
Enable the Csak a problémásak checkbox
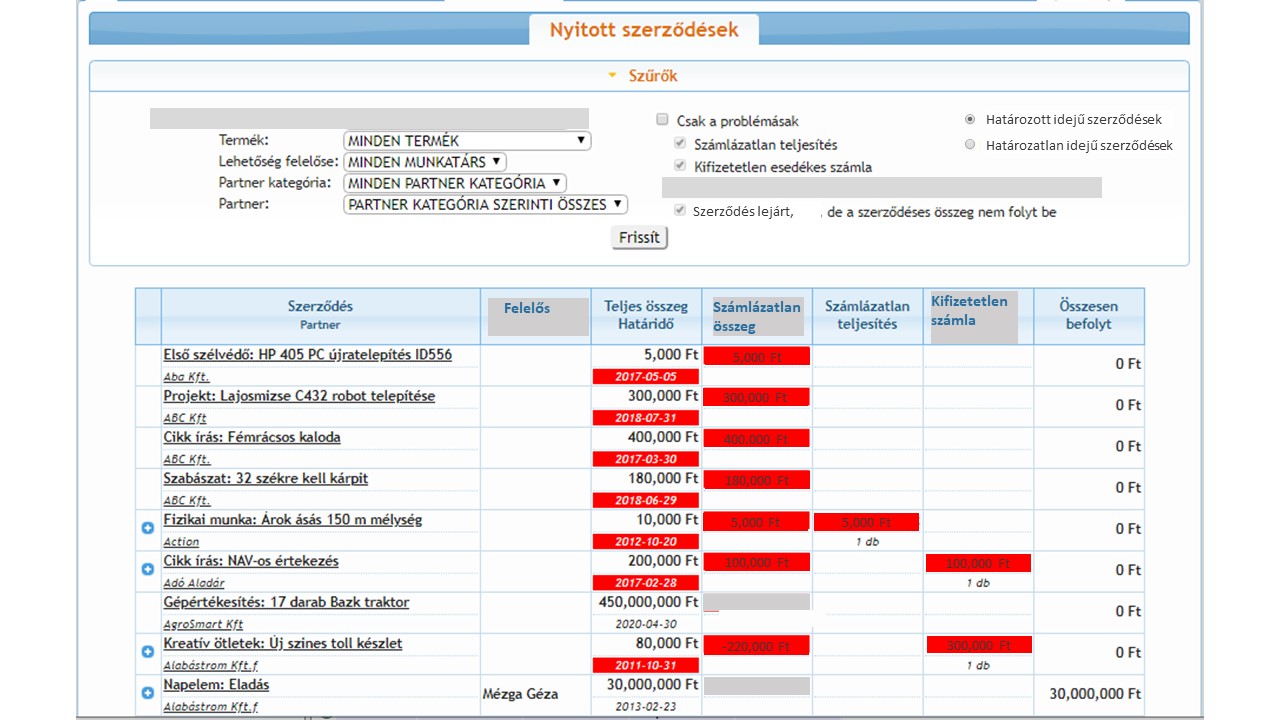click(x=662, y=120)
